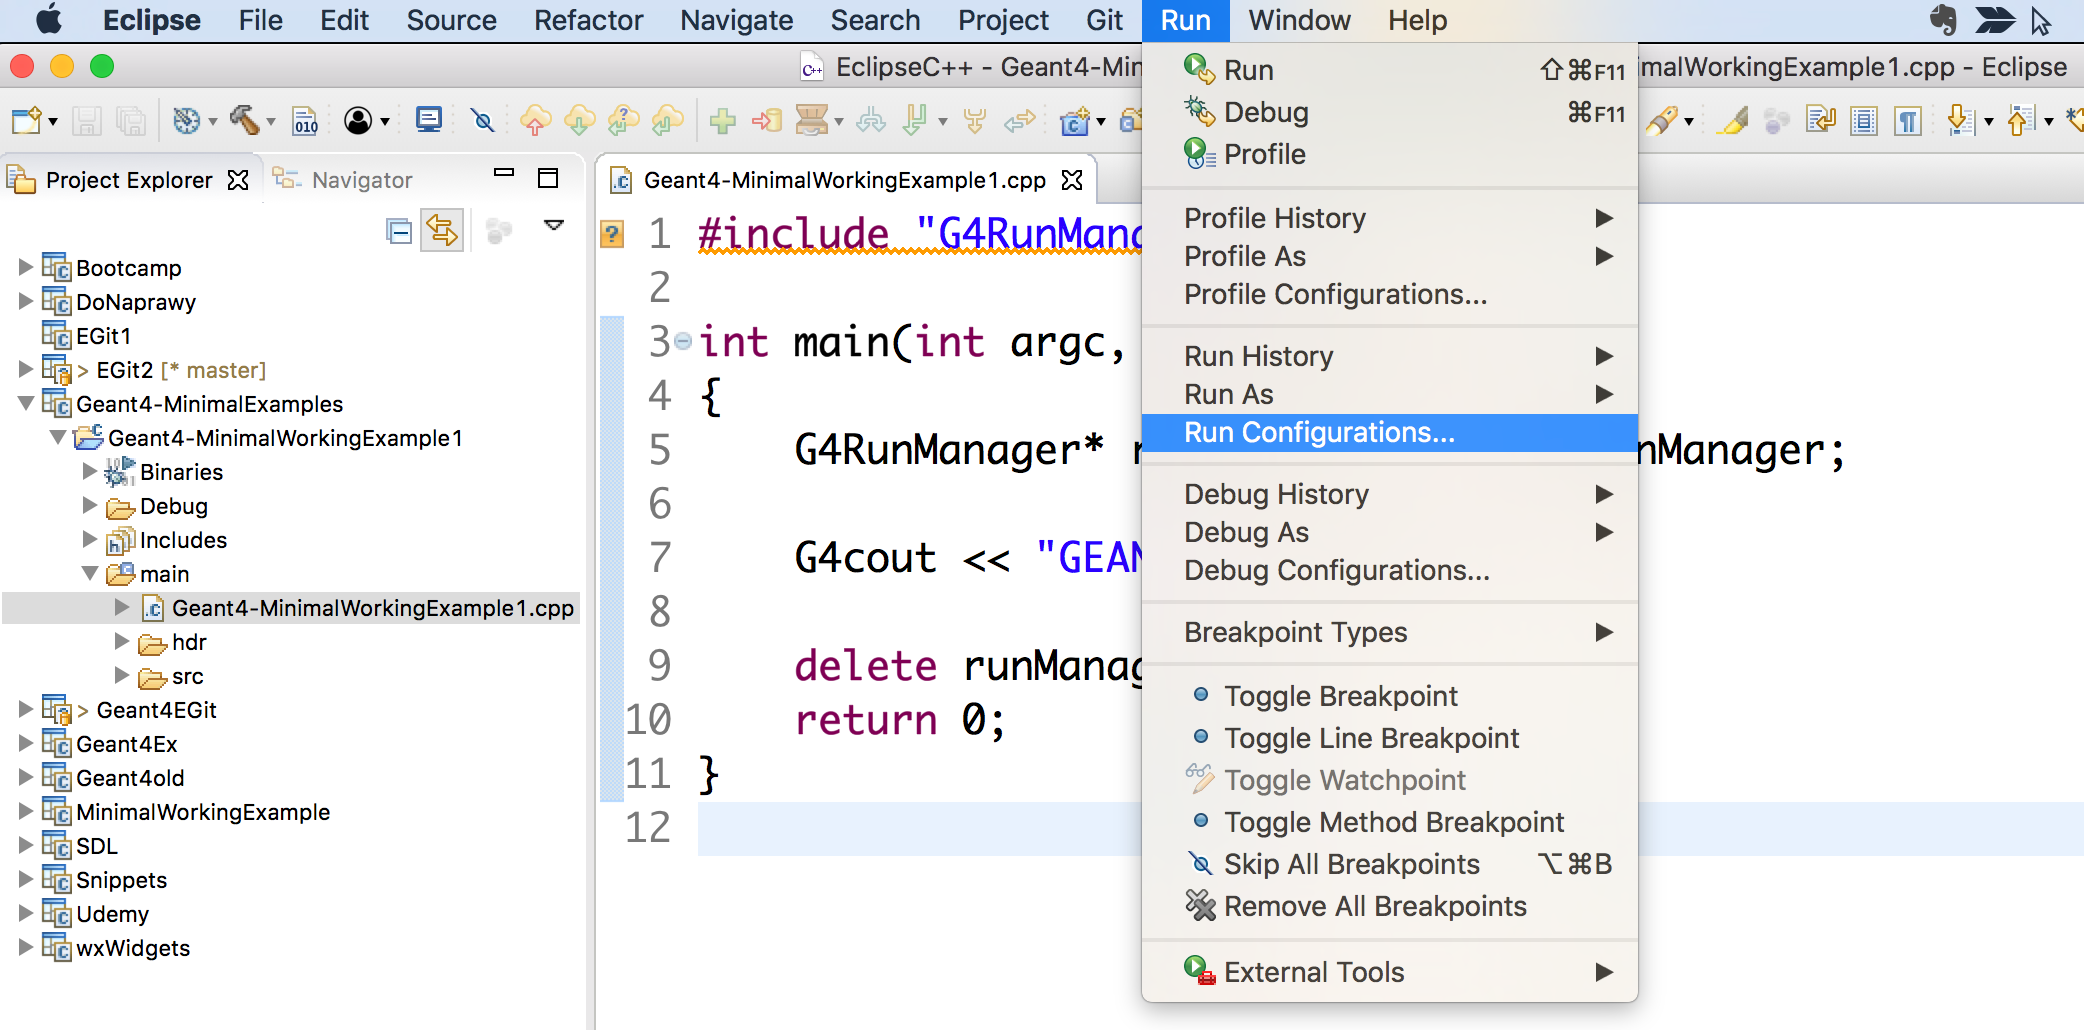This screenshot has height=1030, width=2084.
Task: Show whitespace characters with the pilcrow icon
Action: point(1908,120)
